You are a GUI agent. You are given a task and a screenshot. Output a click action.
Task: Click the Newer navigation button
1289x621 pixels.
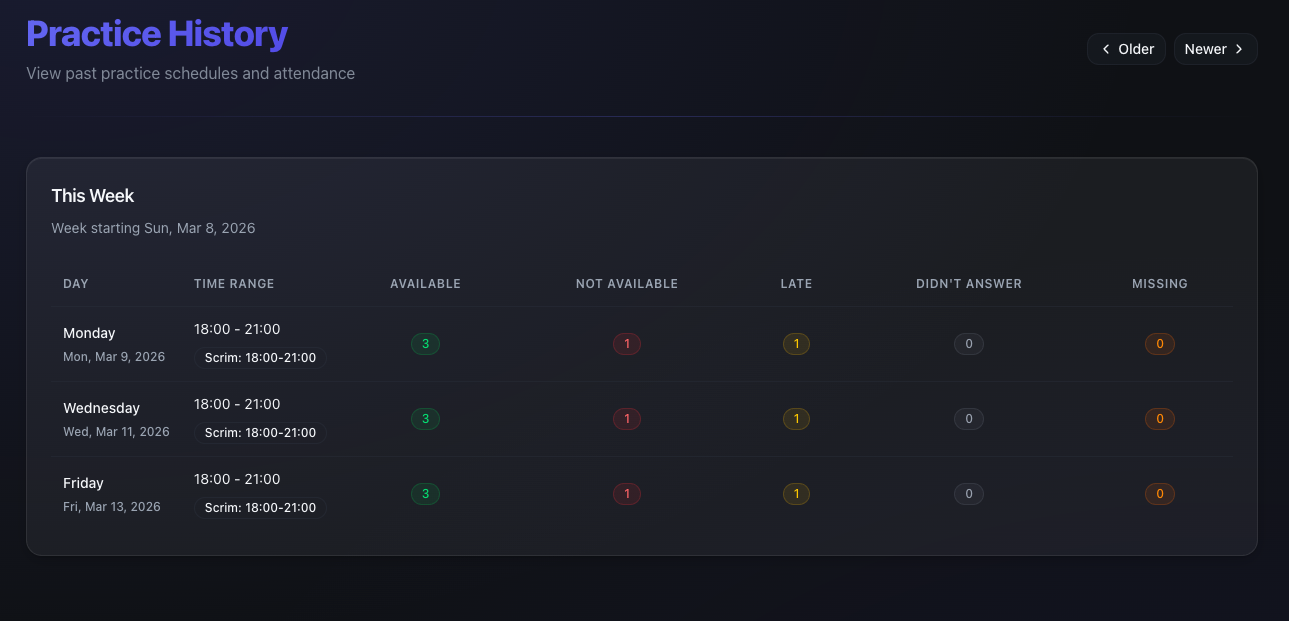coord(1215,48)
